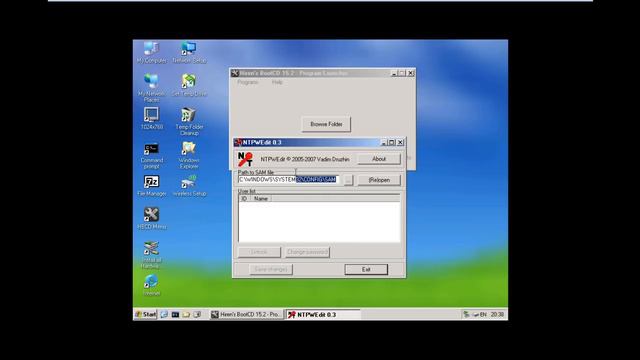640x360 pixels.
Task: Select the Install all Hardware icon
Action: pyautogui.click(x=151, y=255)
